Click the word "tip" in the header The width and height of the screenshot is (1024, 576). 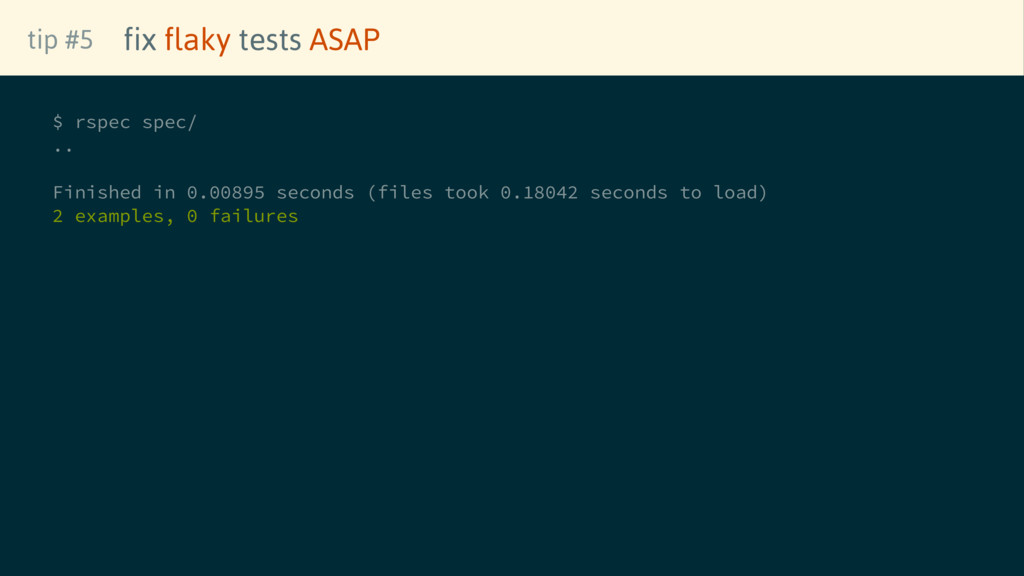click(x=42, y=40)
